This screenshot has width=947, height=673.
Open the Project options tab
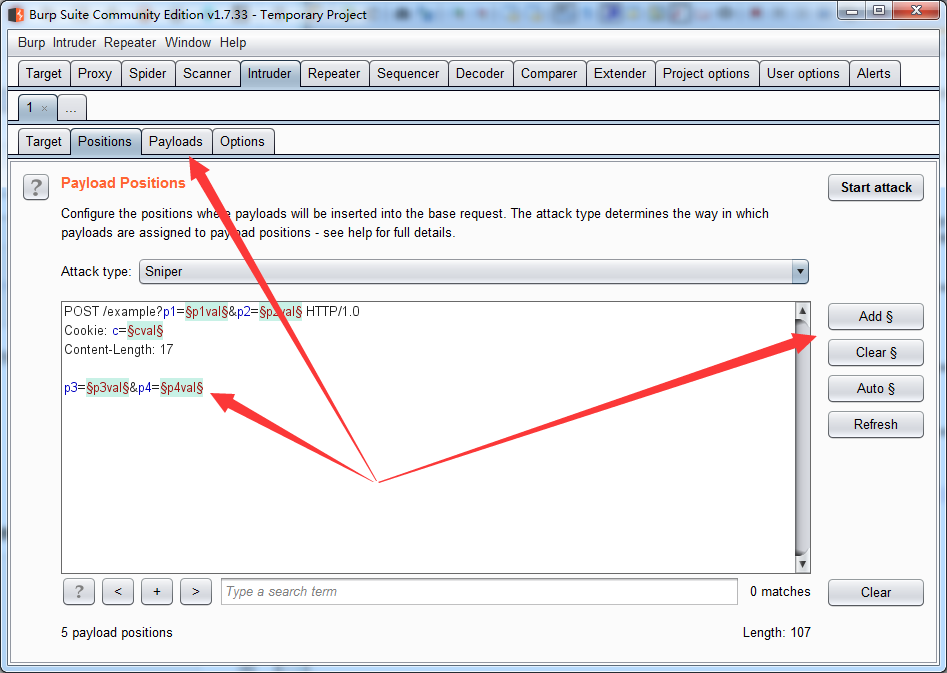pos(706,74)
